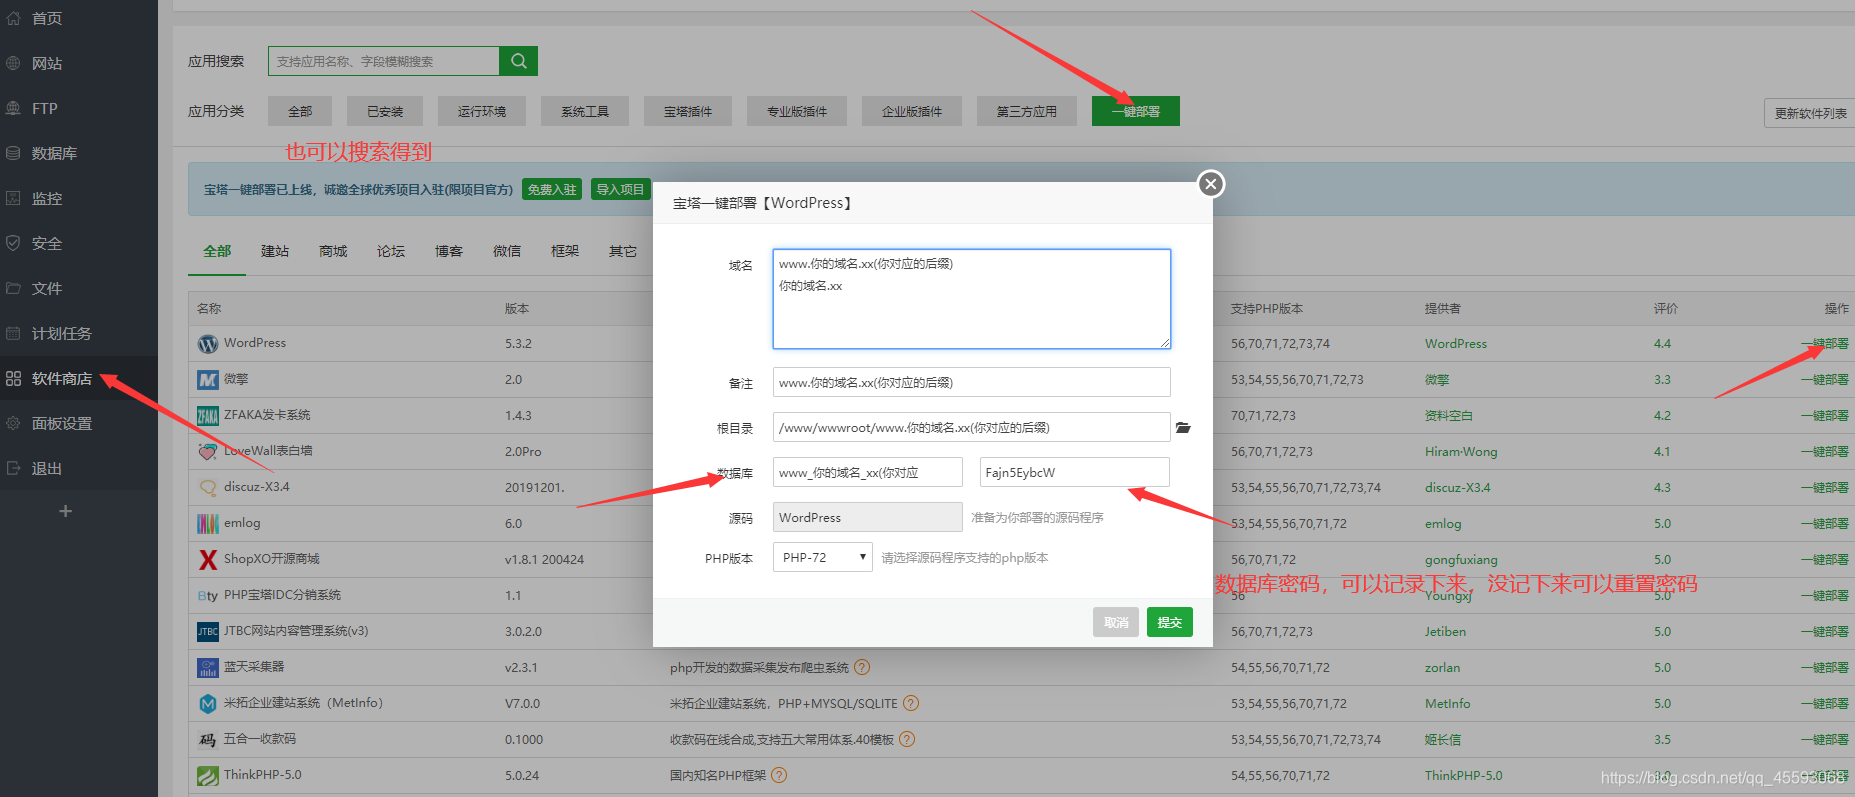This screenshot has height=797, width=1855.
Task: Filter apps by 宝塔插件 category
Action: point(688,111)
